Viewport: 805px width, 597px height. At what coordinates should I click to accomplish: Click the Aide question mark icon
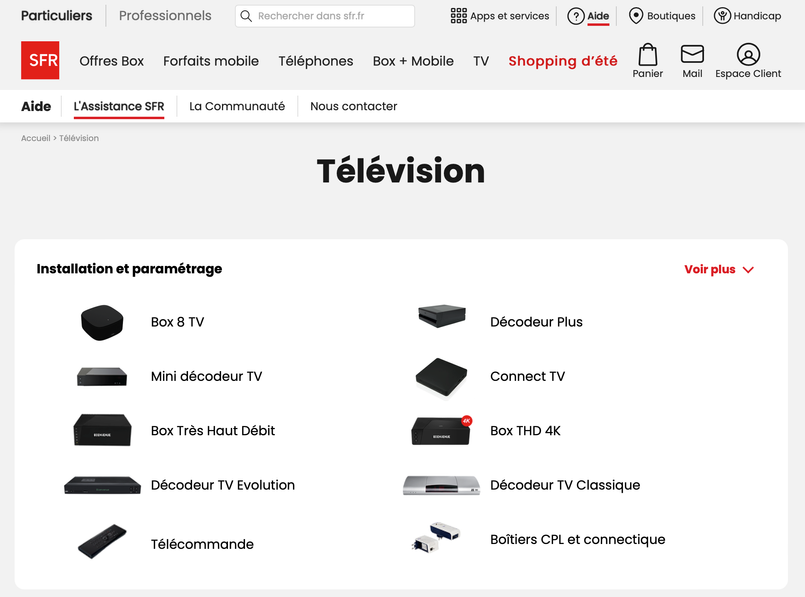576,16
